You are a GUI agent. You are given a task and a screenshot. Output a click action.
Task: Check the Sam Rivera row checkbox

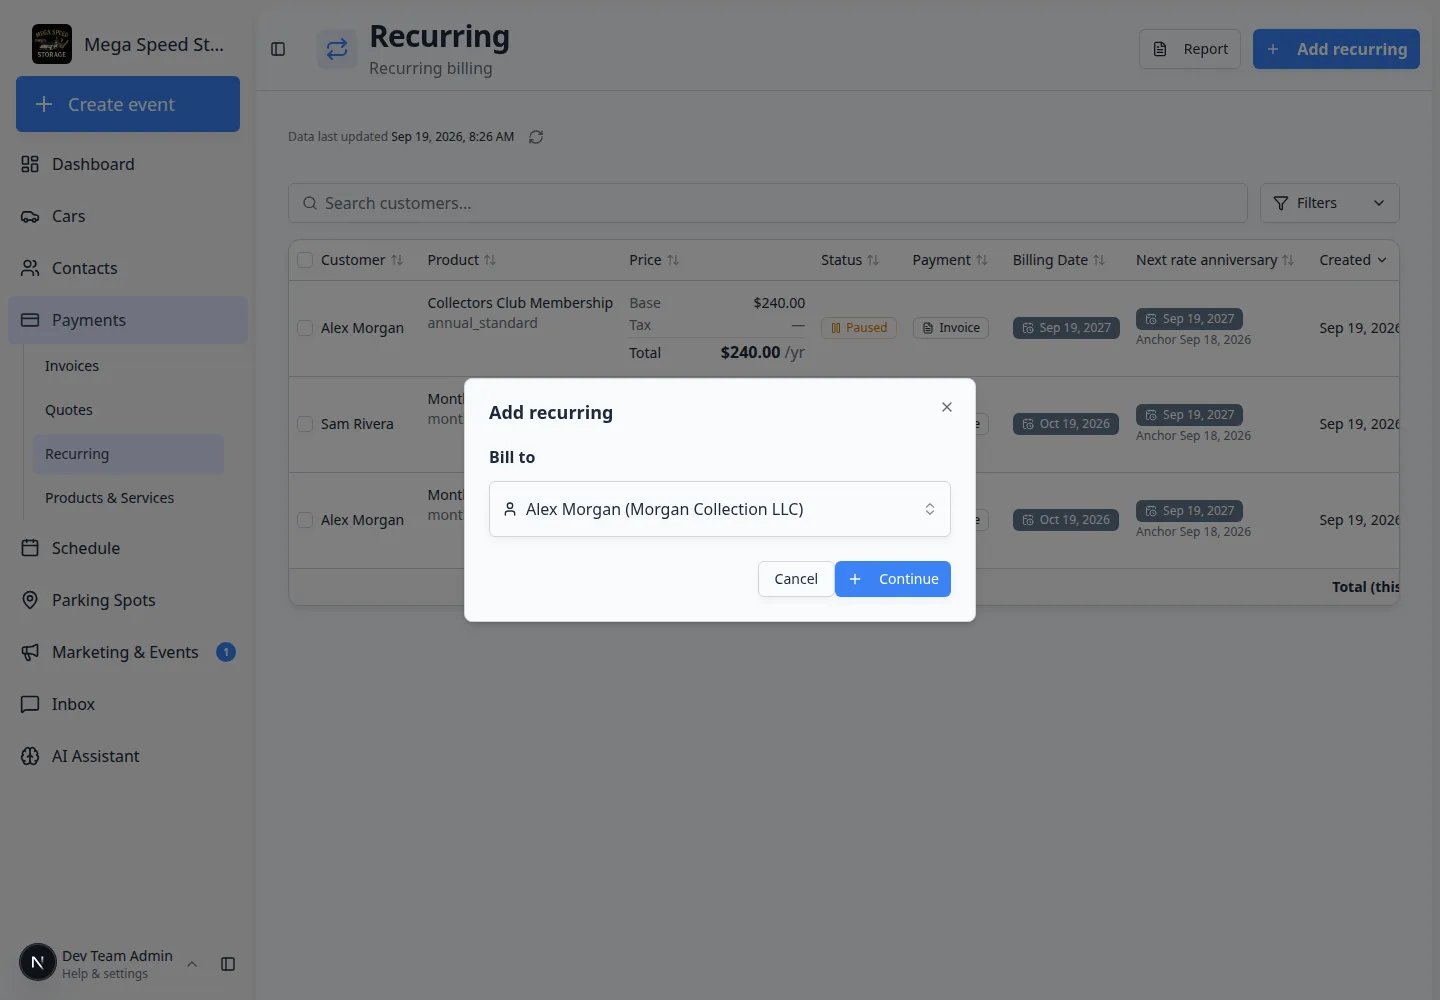pyautogui.click(x=305, y=424)
